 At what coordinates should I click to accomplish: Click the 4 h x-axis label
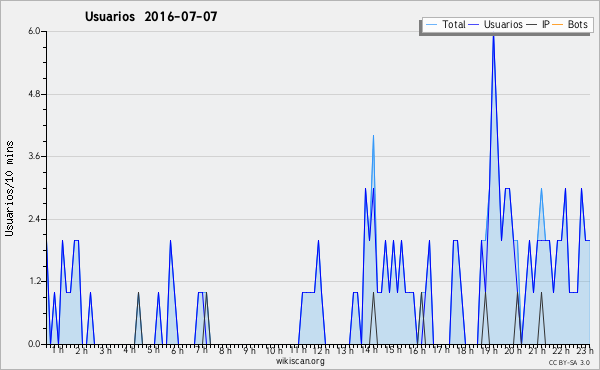129,350
